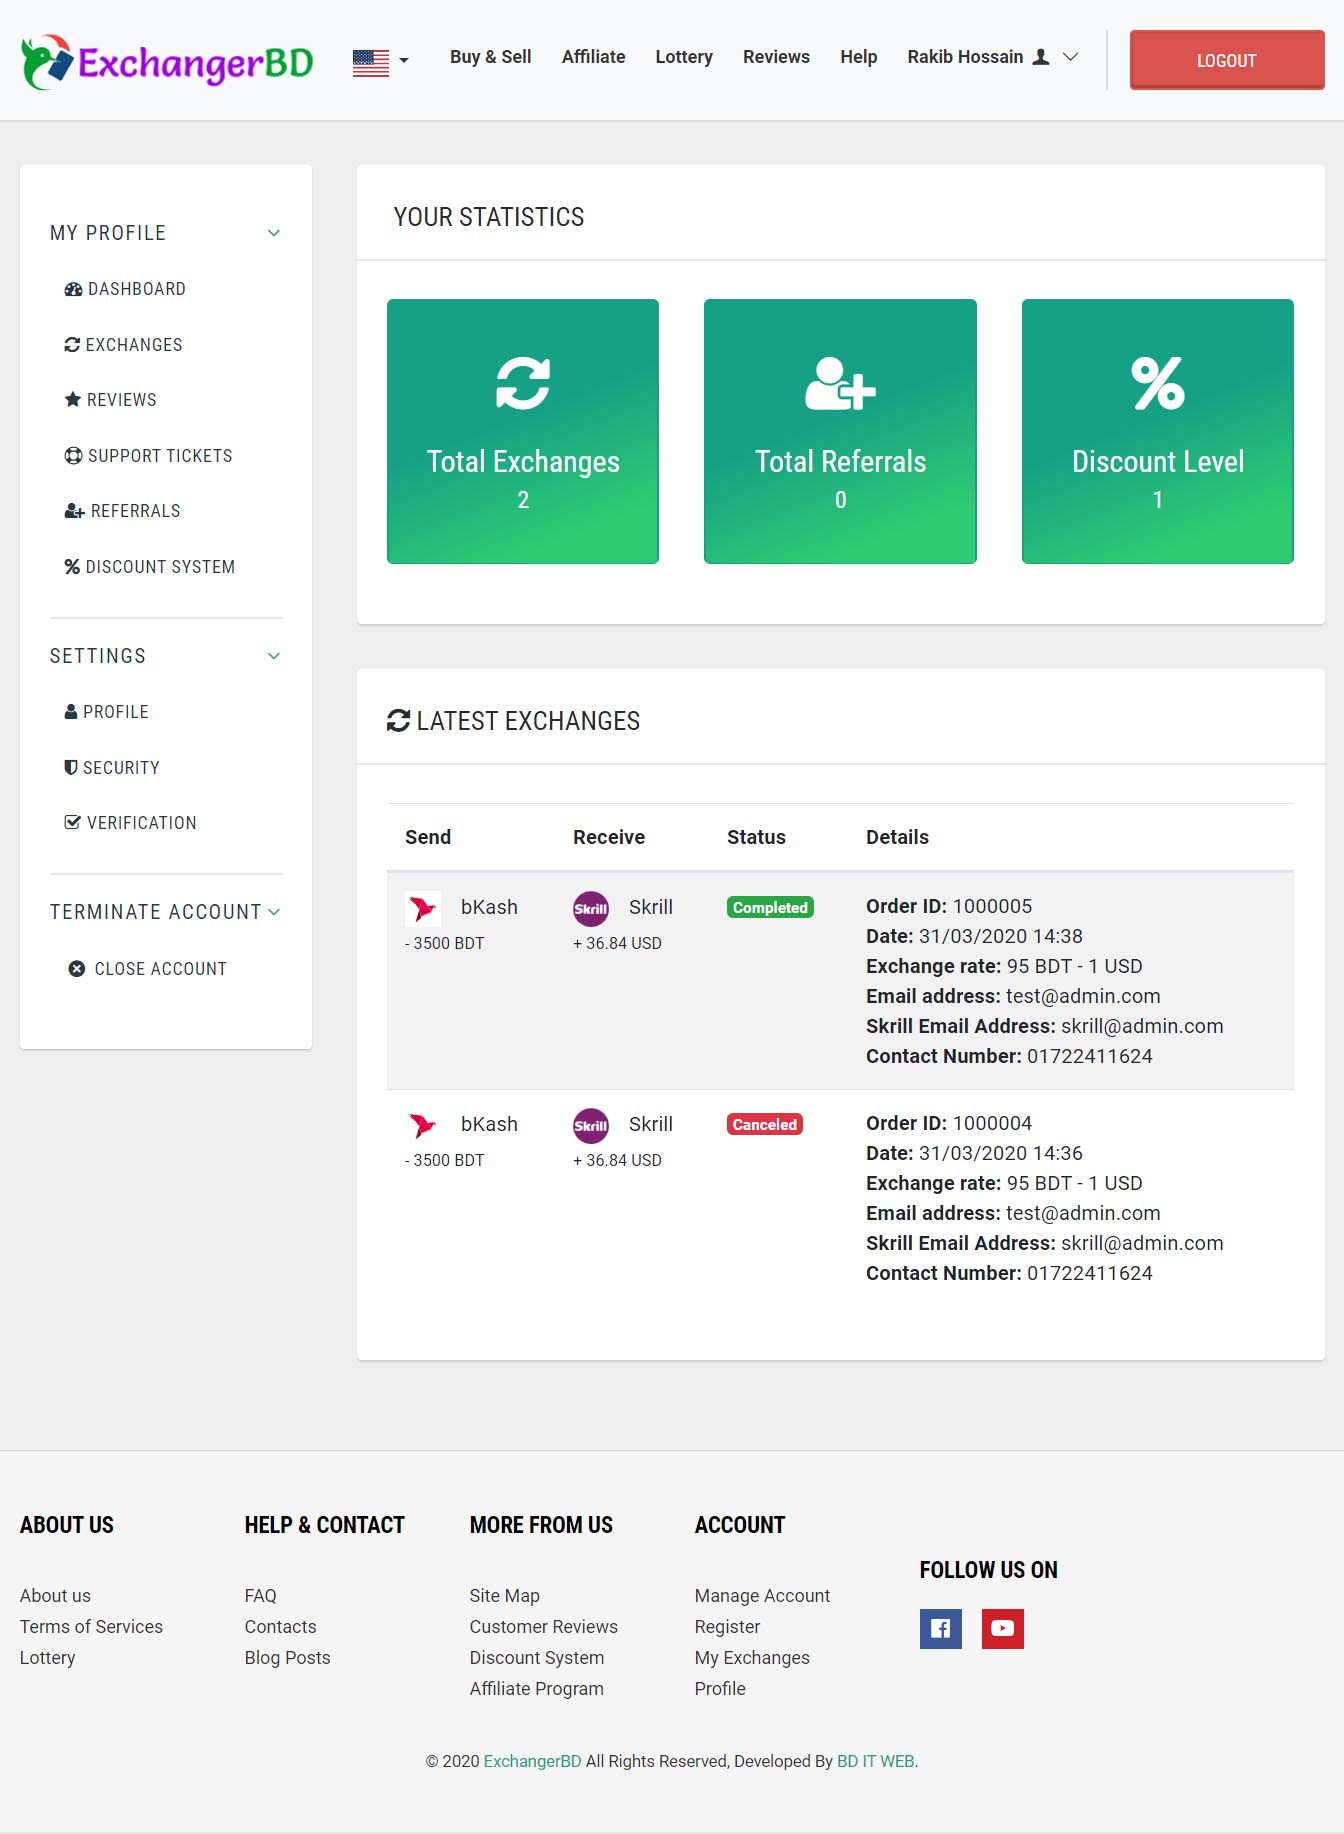Open the BD IT WEB footer link
Screen dimensions: 1344x1834
pos(875,1761)
